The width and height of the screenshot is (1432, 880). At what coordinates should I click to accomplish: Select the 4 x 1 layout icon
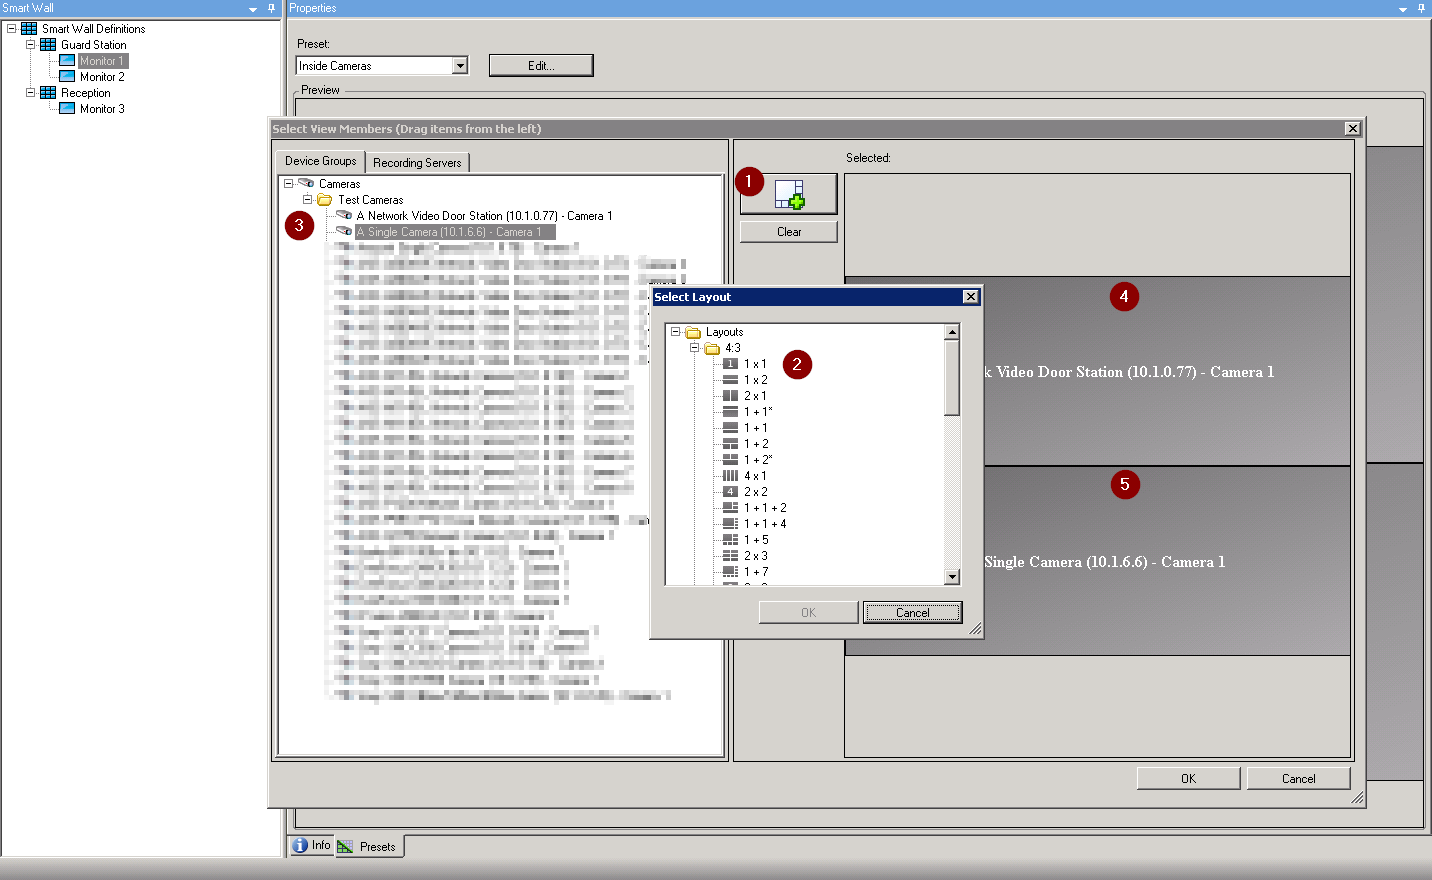point(730,475)
